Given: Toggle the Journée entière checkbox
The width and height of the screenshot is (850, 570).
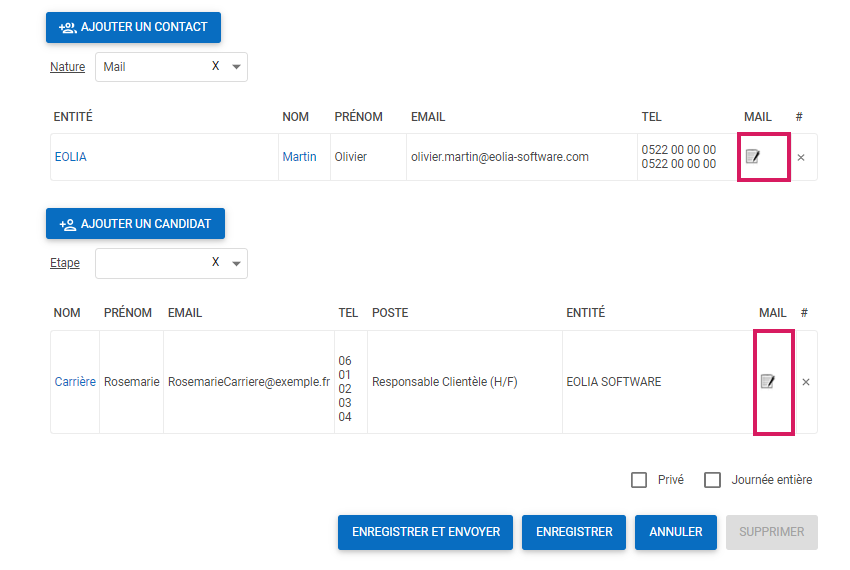Looking at the screenshot, I should (712, 480).
